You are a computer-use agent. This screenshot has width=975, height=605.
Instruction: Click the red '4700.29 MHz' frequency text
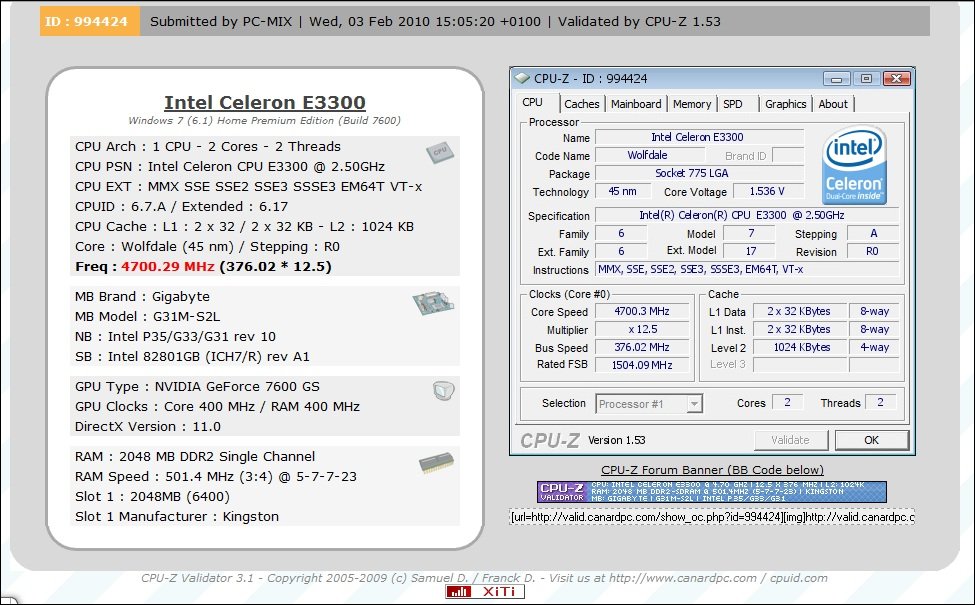[x=168, y=267]
